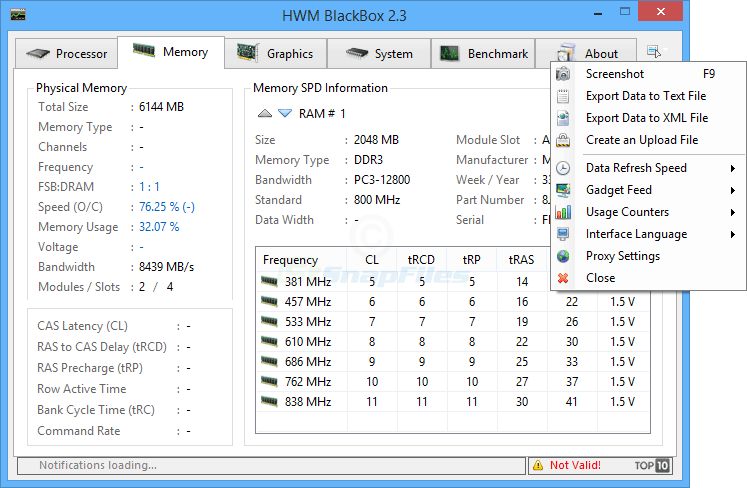The image size is (747, 488).
Task: Expand the Usage Counters submenu arrow
Action: (733, 212)
